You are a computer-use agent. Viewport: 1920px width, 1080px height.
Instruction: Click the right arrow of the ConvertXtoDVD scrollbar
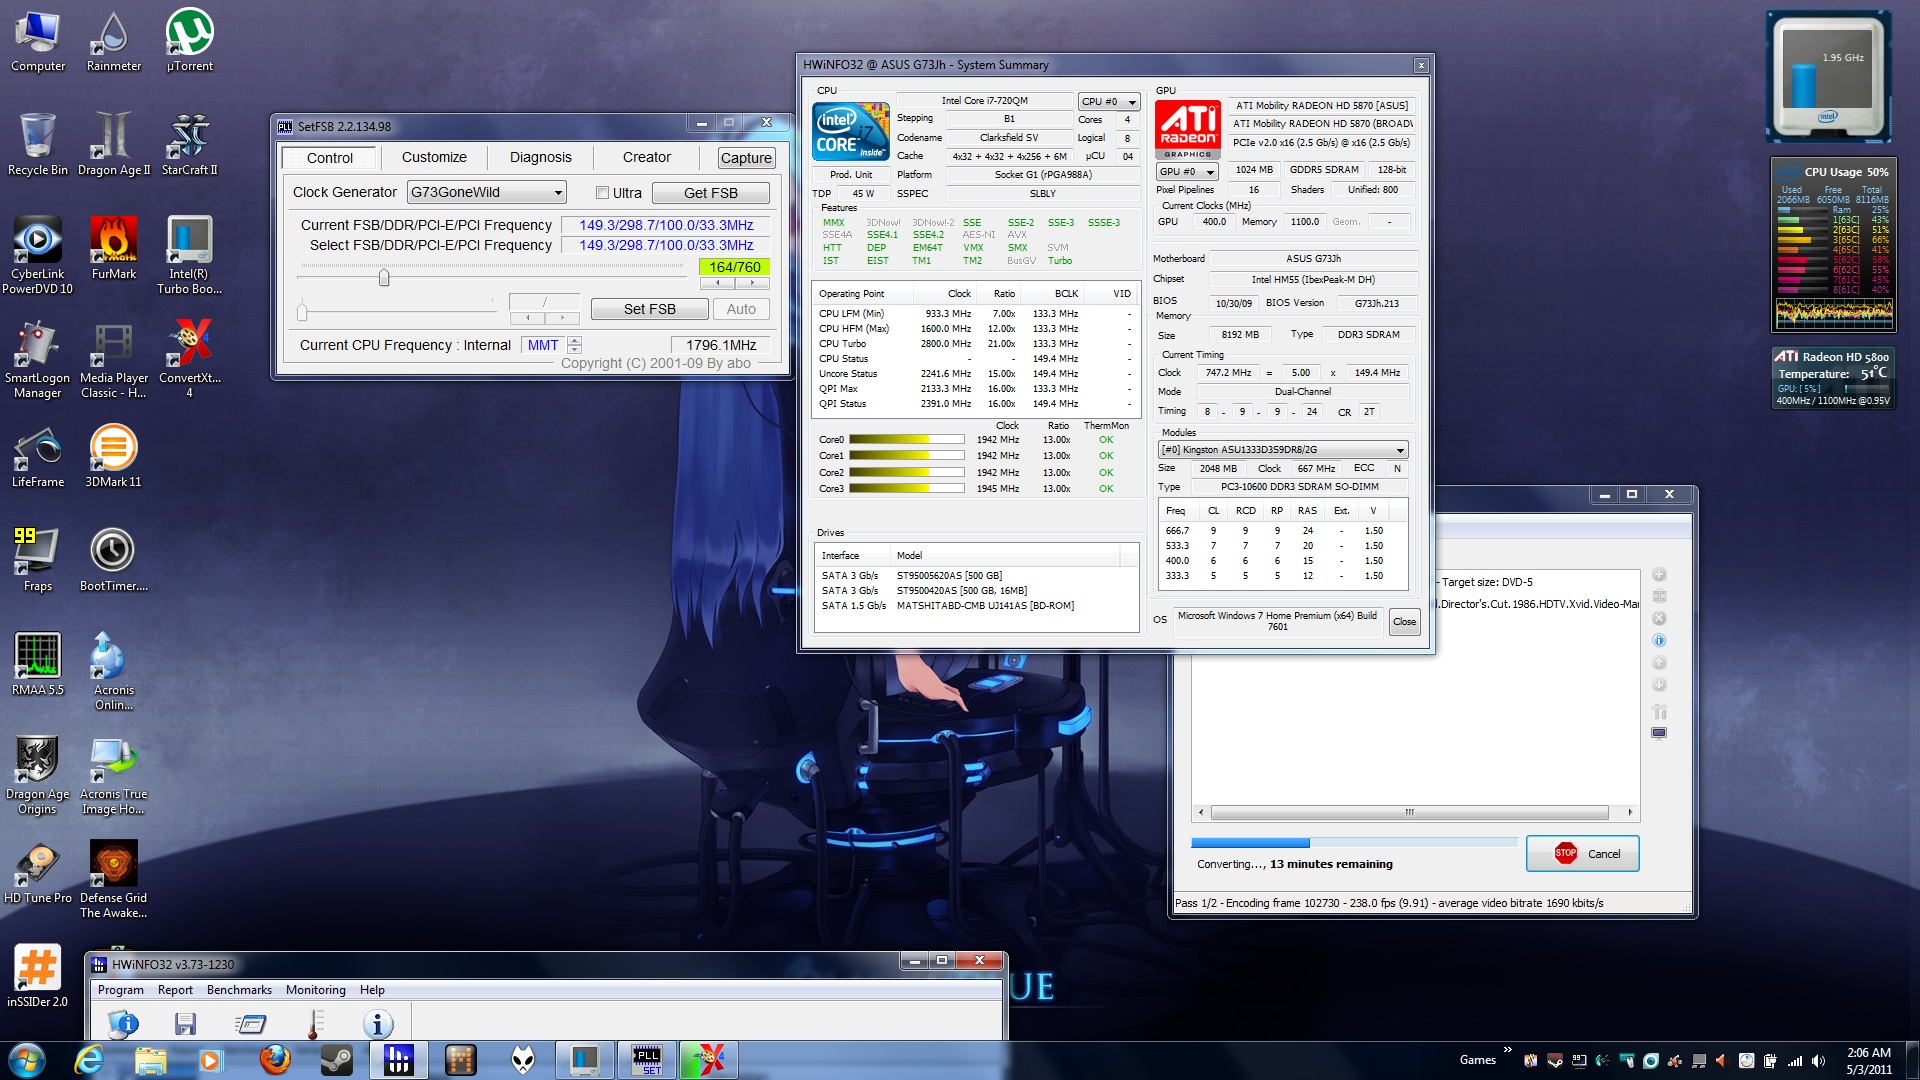coord(1630,812)
